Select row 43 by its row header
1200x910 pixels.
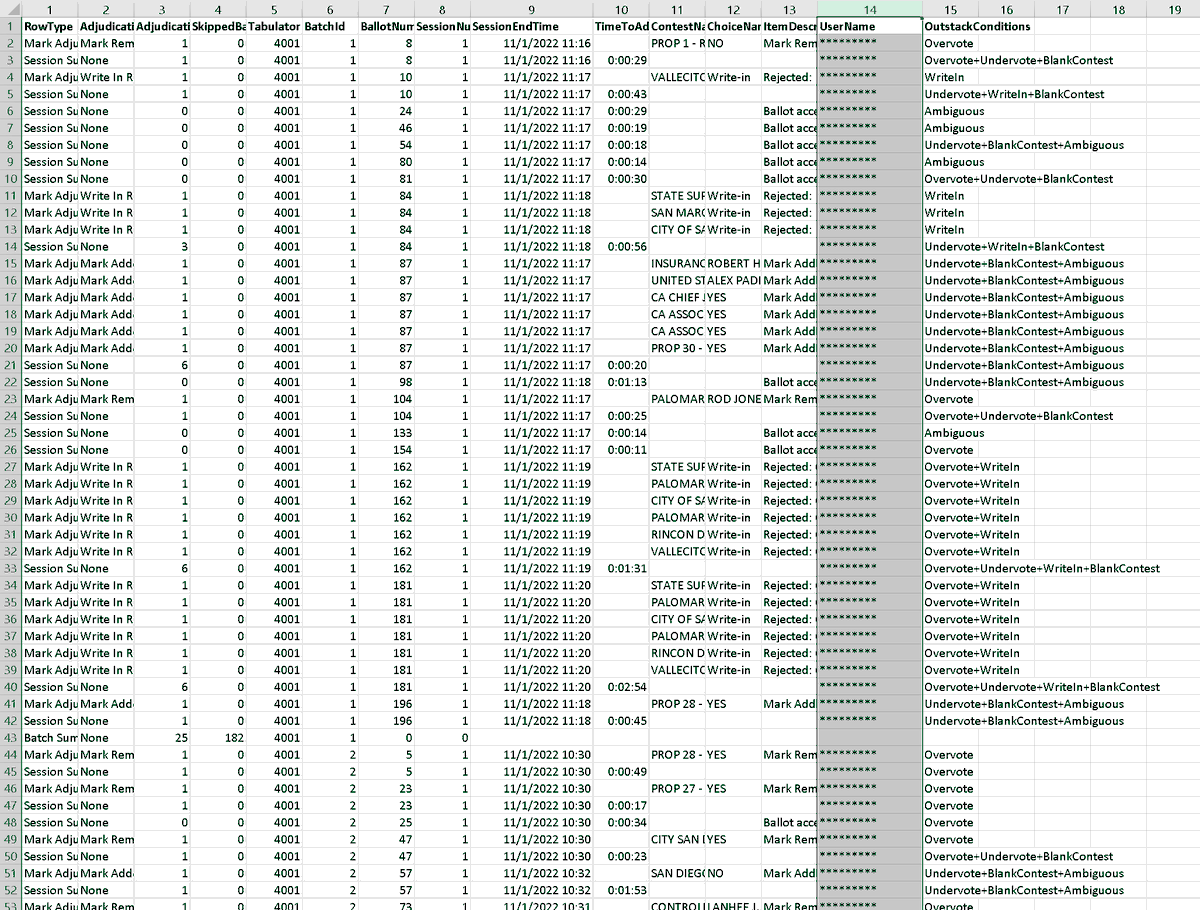(10, 738)
